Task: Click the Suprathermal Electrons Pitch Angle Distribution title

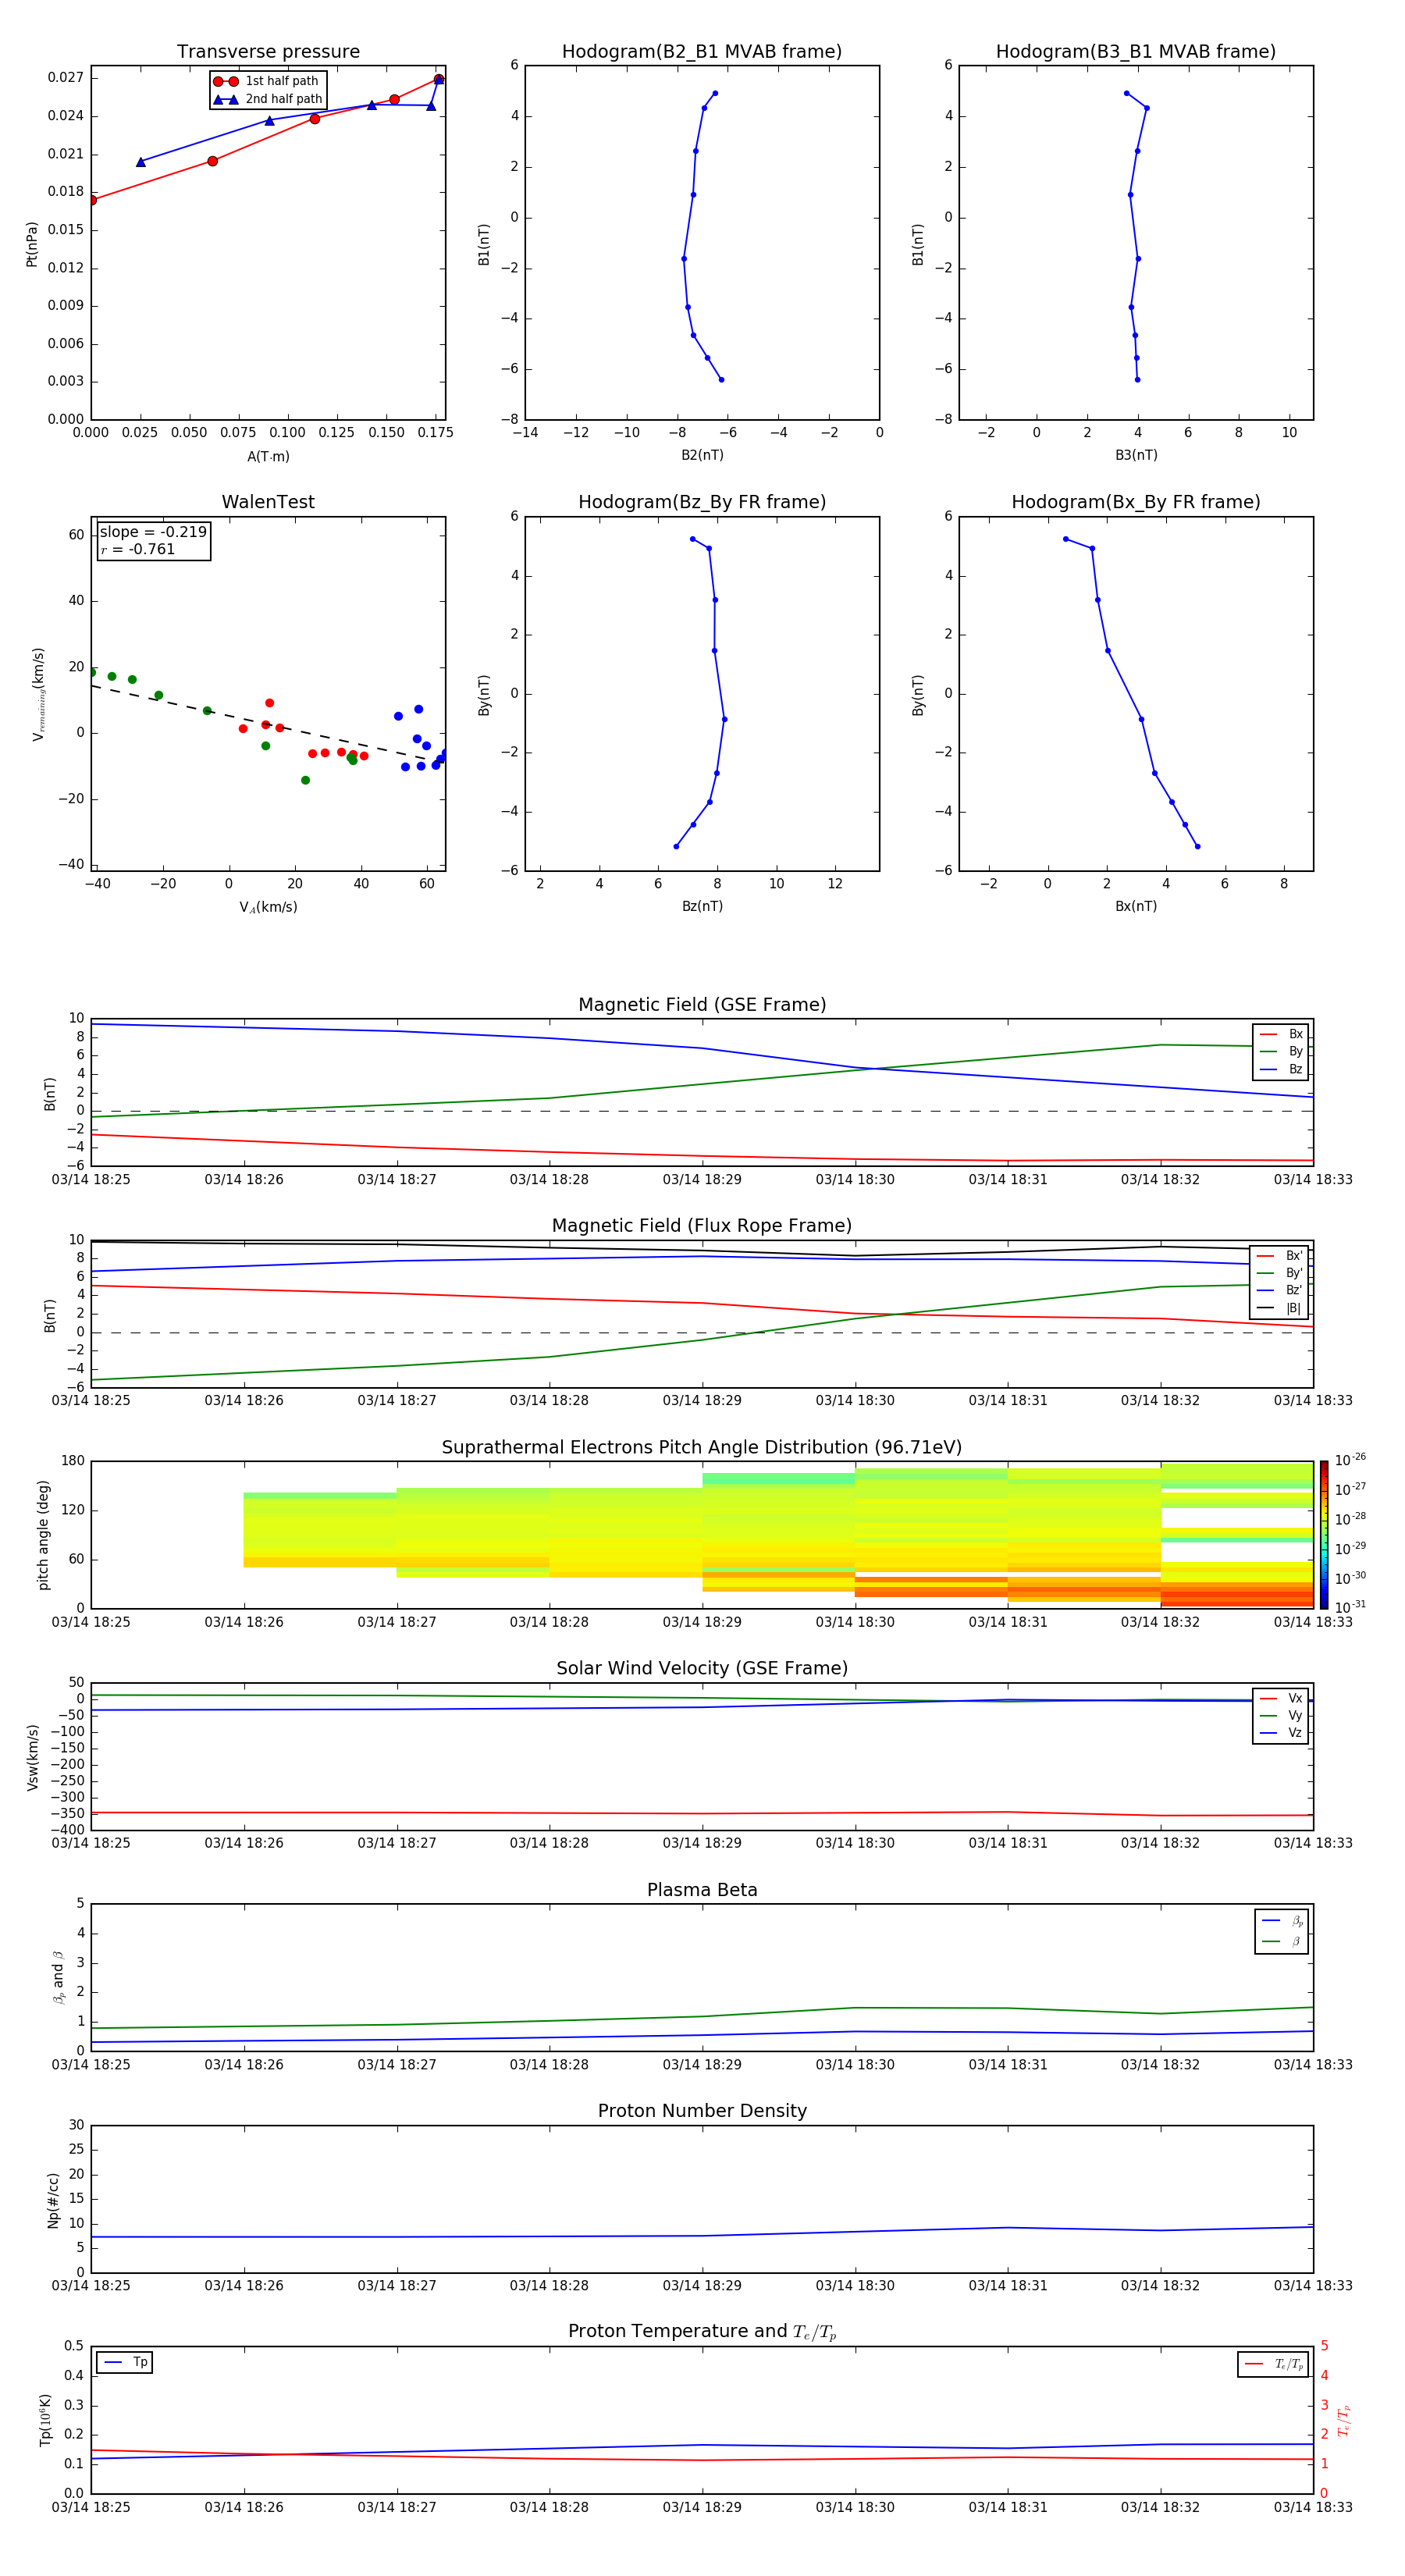Action: click(x=702, y=1448)
